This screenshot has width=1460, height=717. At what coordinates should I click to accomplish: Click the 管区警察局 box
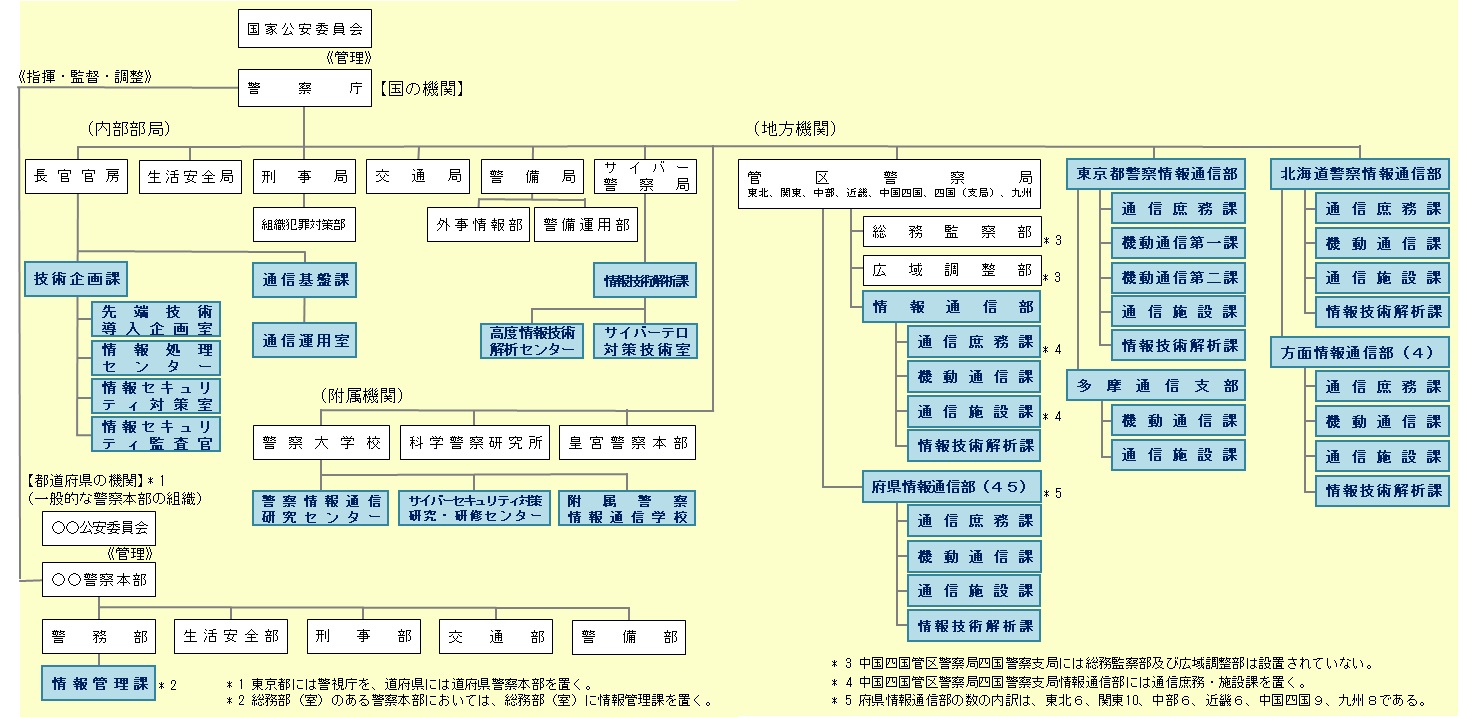tap(890, 182)
